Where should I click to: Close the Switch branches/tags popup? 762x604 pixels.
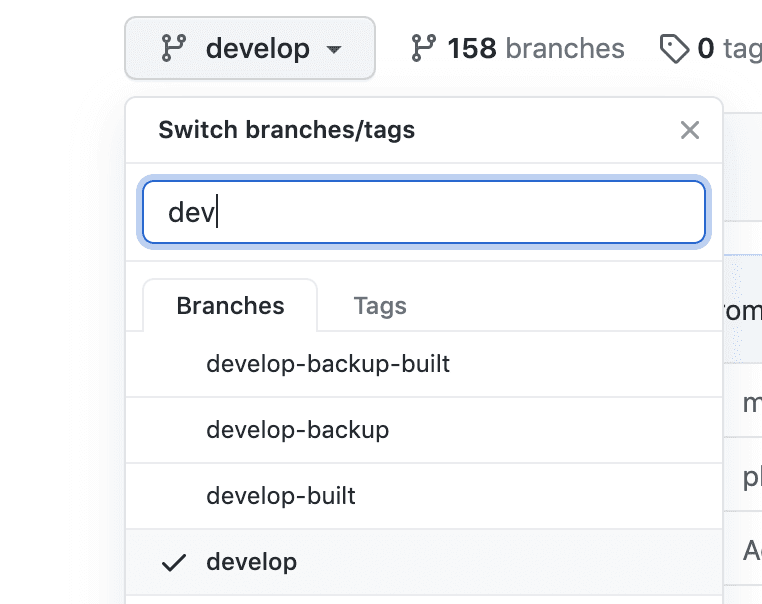click(x=689, y=130)
